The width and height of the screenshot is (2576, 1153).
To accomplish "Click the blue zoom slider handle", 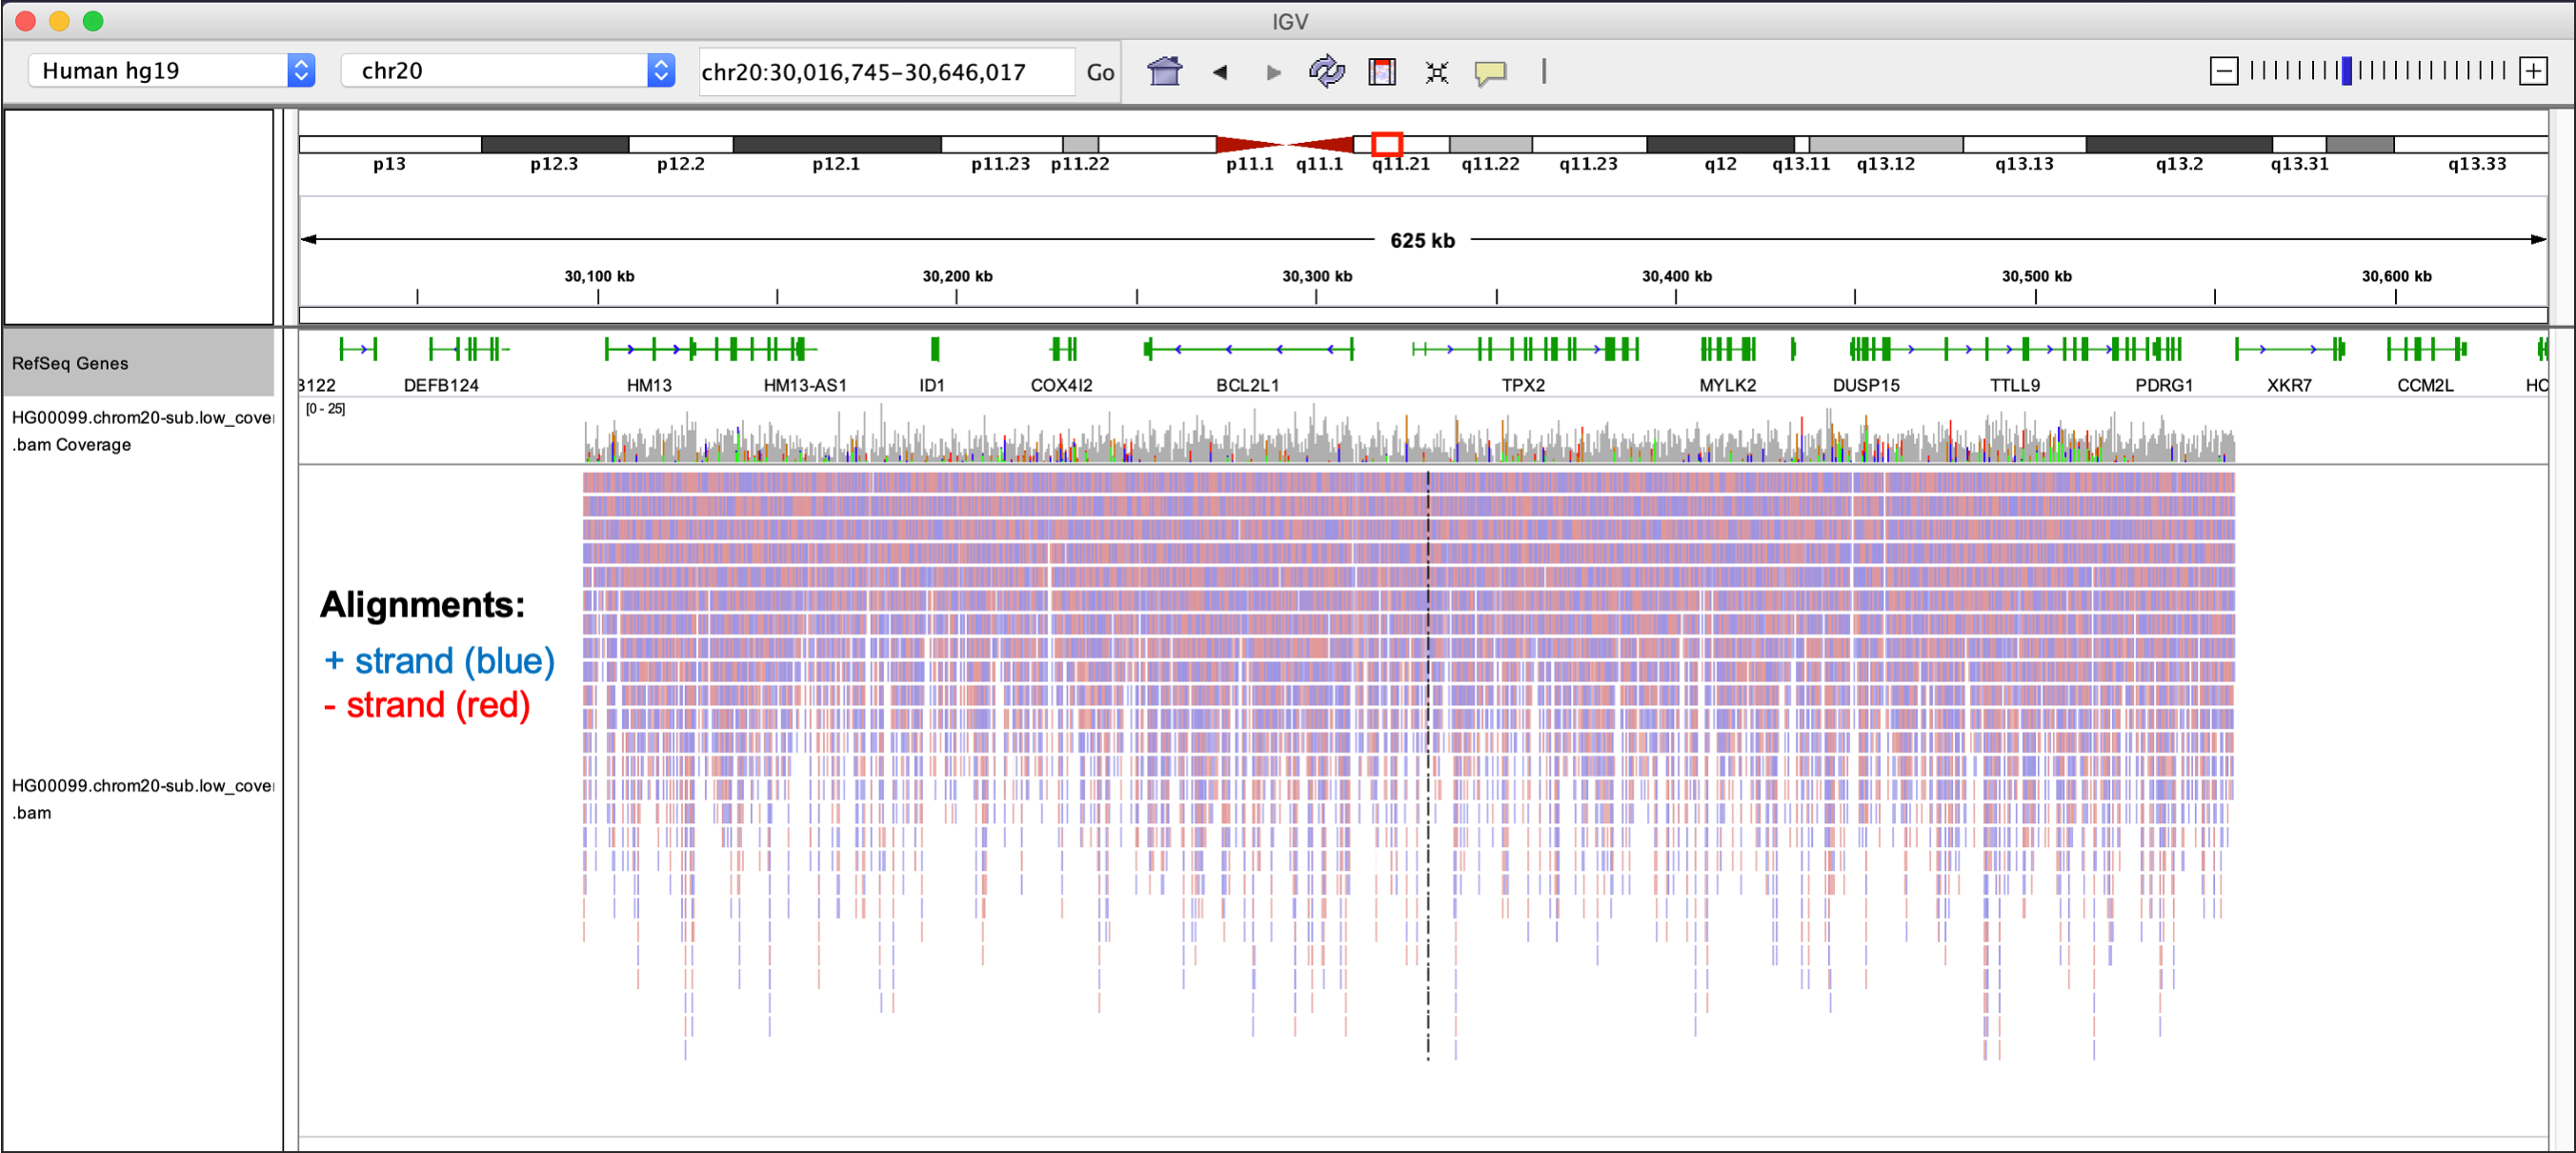I will 2346,71.
